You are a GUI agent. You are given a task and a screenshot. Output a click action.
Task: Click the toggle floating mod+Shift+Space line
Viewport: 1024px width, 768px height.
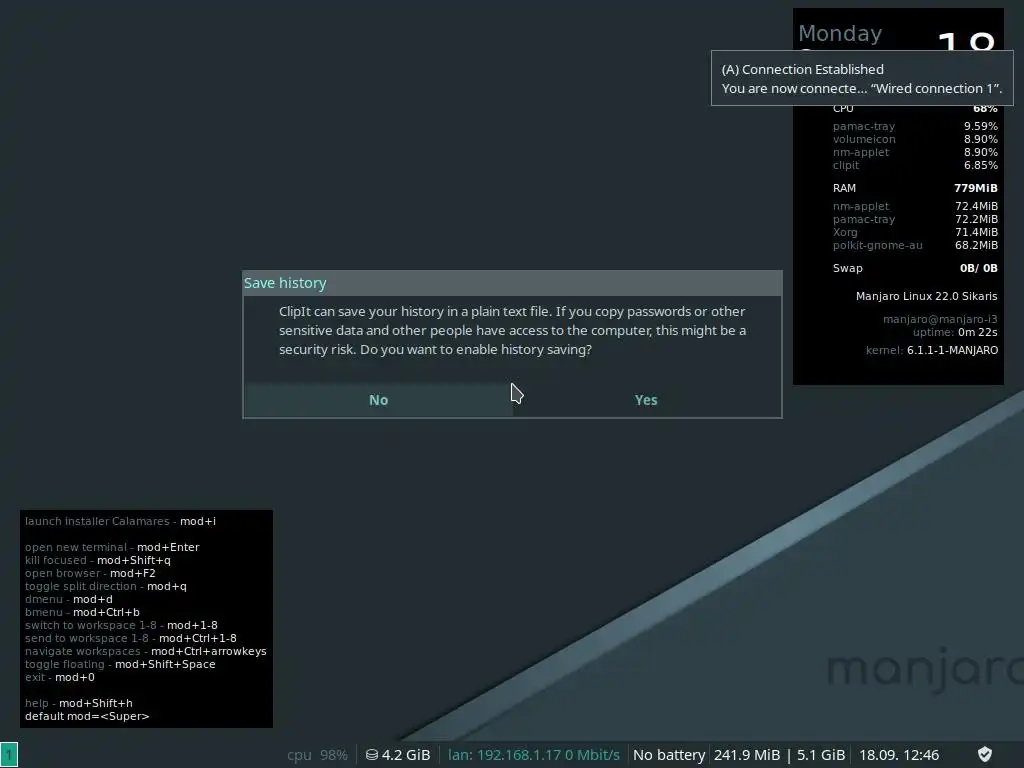point(120,665)
